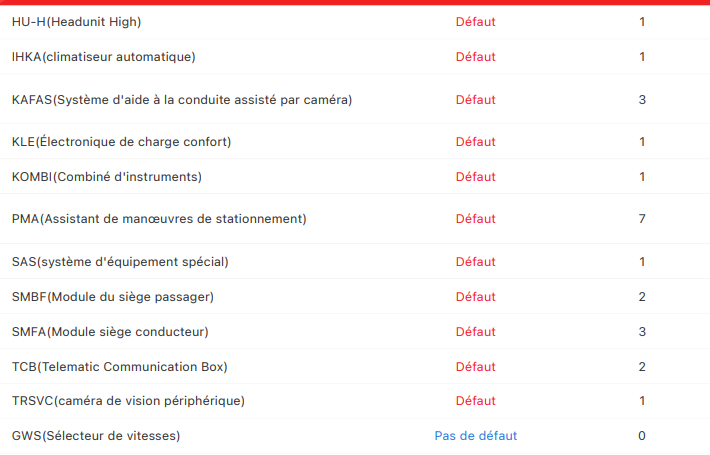The height and width of the screenshot is (455, 710).
Task: Select the HU-H (Headunit High) module row
Action: (76, 22)
